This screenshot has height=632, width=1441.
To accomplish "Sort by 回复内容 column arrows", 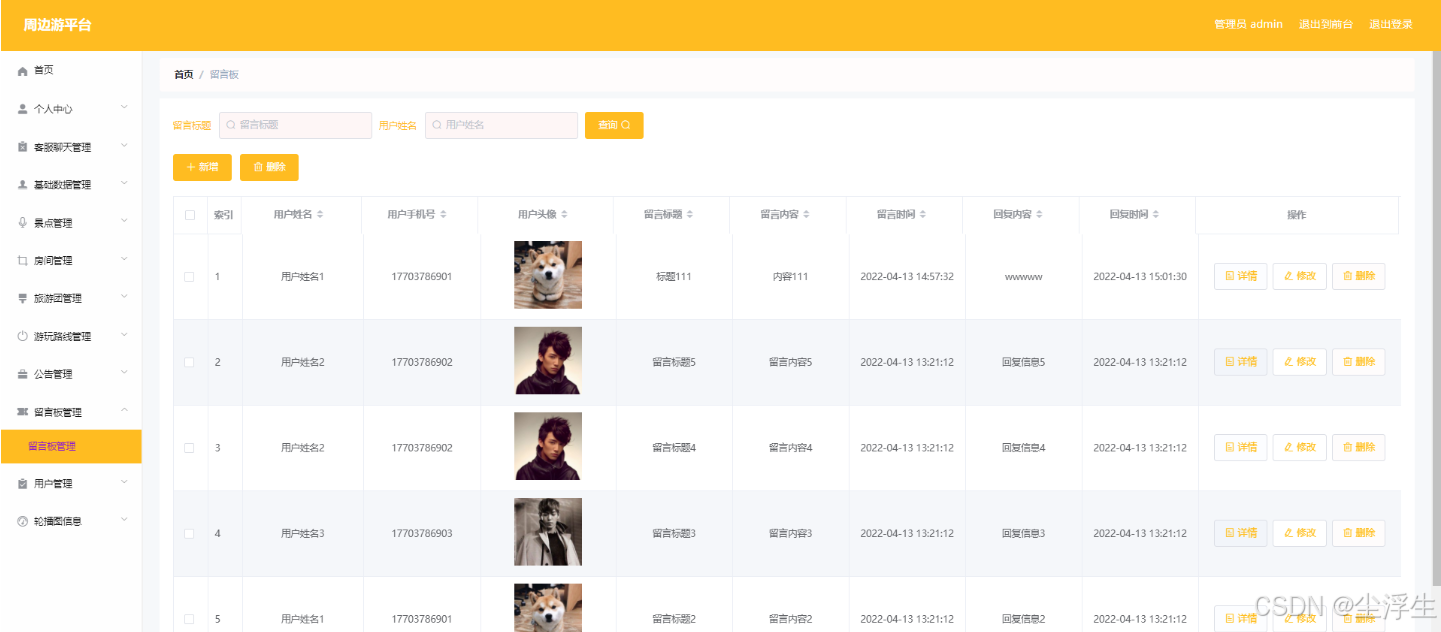I will click(1039, 215).
